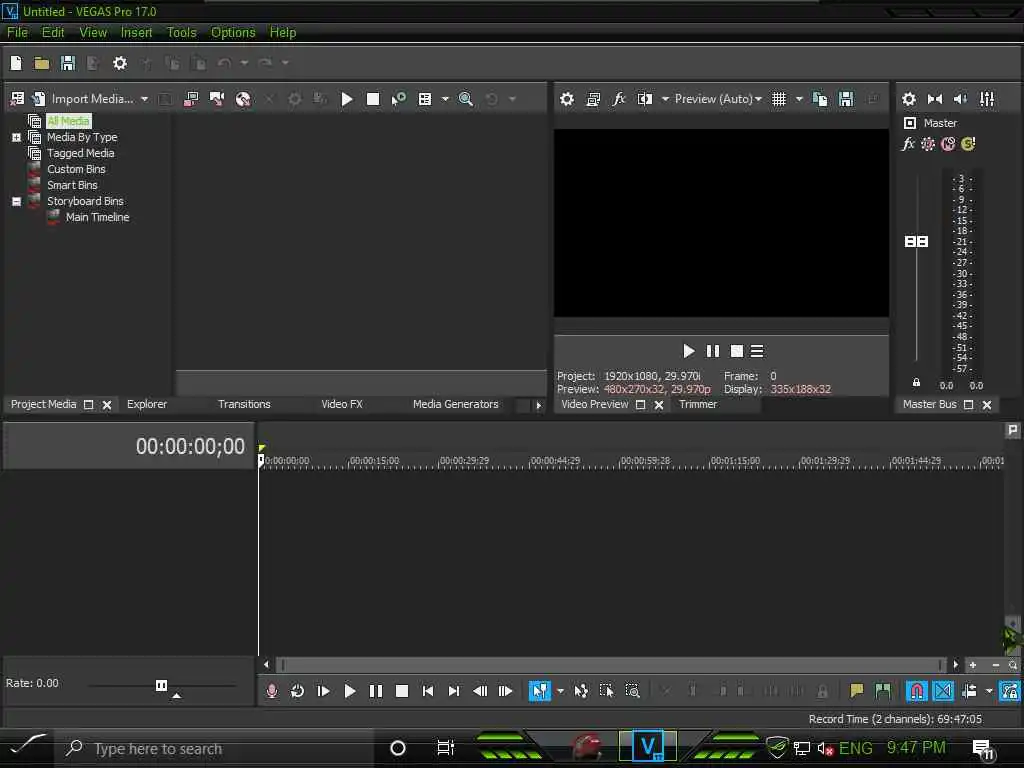Viewport: 1024px width, 768px height.
Task: Click Windows taskbar search box
Action: [x=216, y=748]
